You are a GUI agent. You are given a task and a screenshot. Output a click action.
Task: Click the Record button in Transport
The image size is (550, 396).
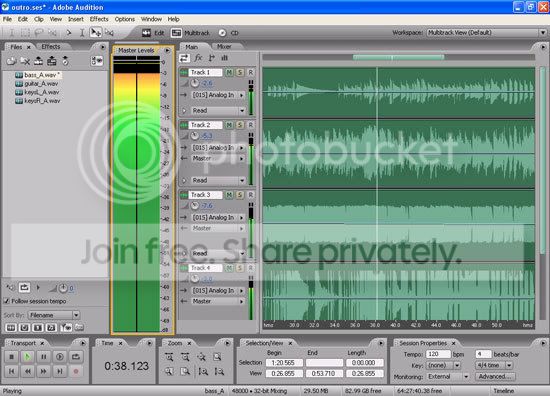tap(76, 371)
